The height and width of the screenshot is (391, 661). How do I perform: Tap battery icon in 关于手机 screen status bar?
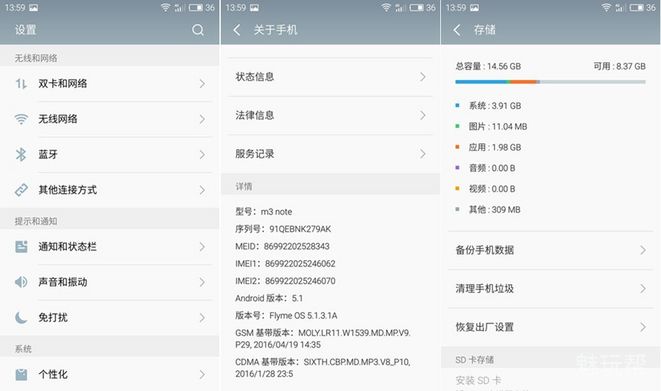pos(416,7)
